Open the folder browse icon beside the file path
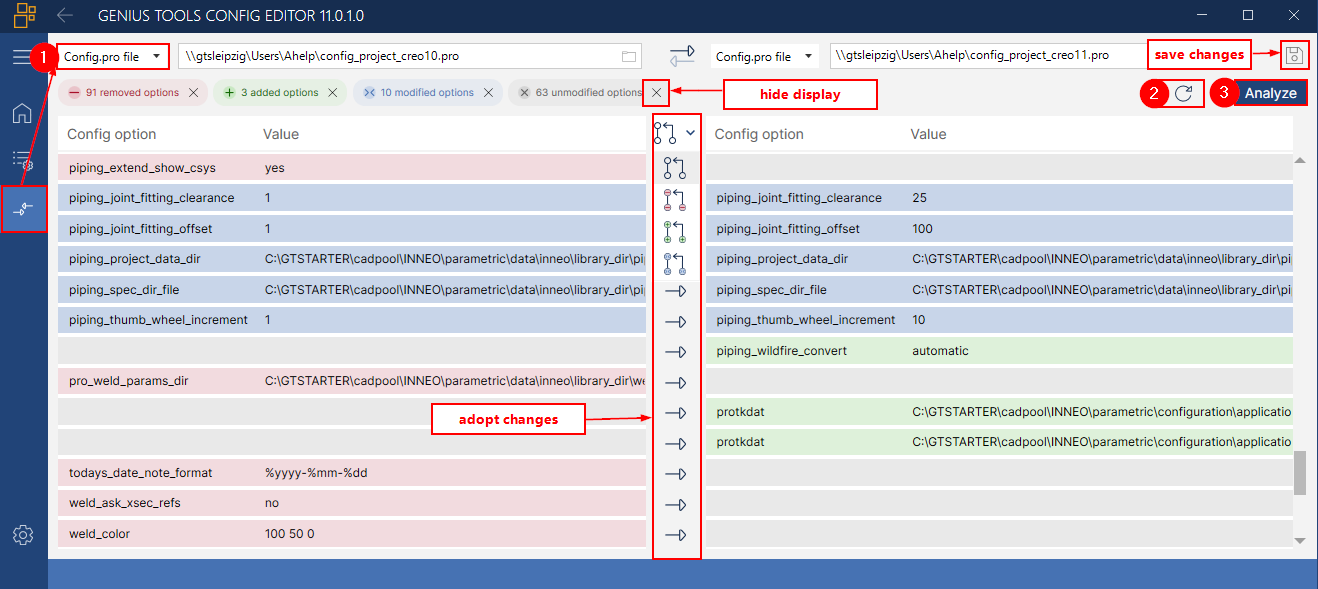The height and width of the screenshot is (589, 1318). tap(630, 58)
